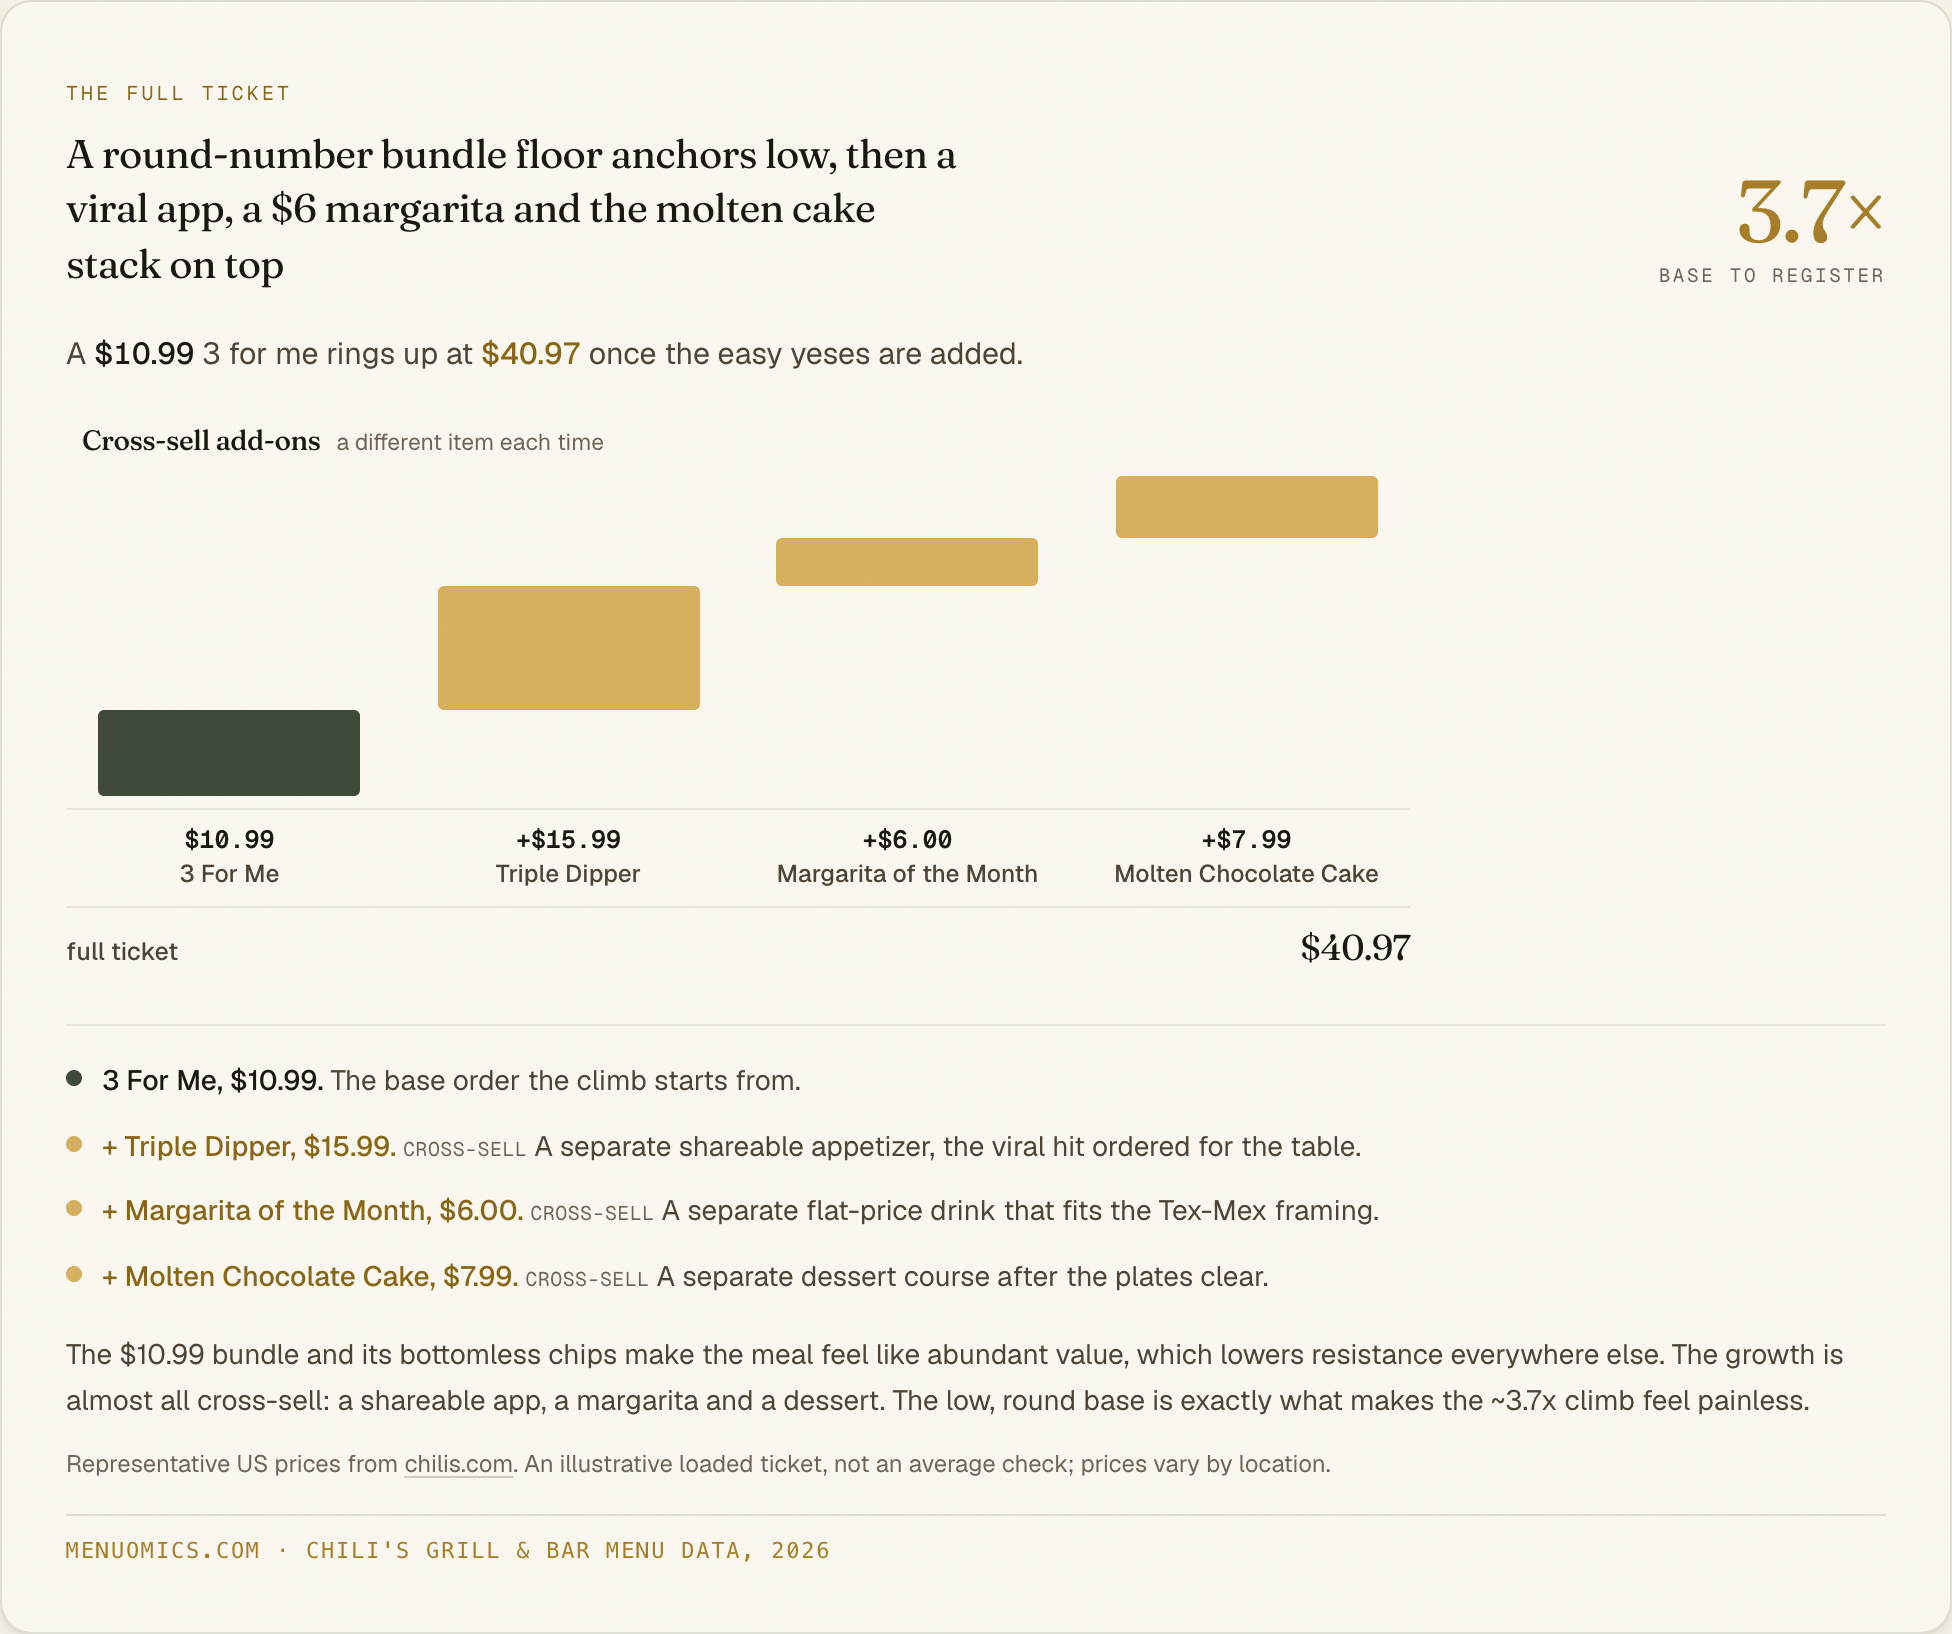Select the gold Triple Dipper bar
The height and width of the screenshot is (1634, 1952).
pyautogui.click(x=569, y=648)
